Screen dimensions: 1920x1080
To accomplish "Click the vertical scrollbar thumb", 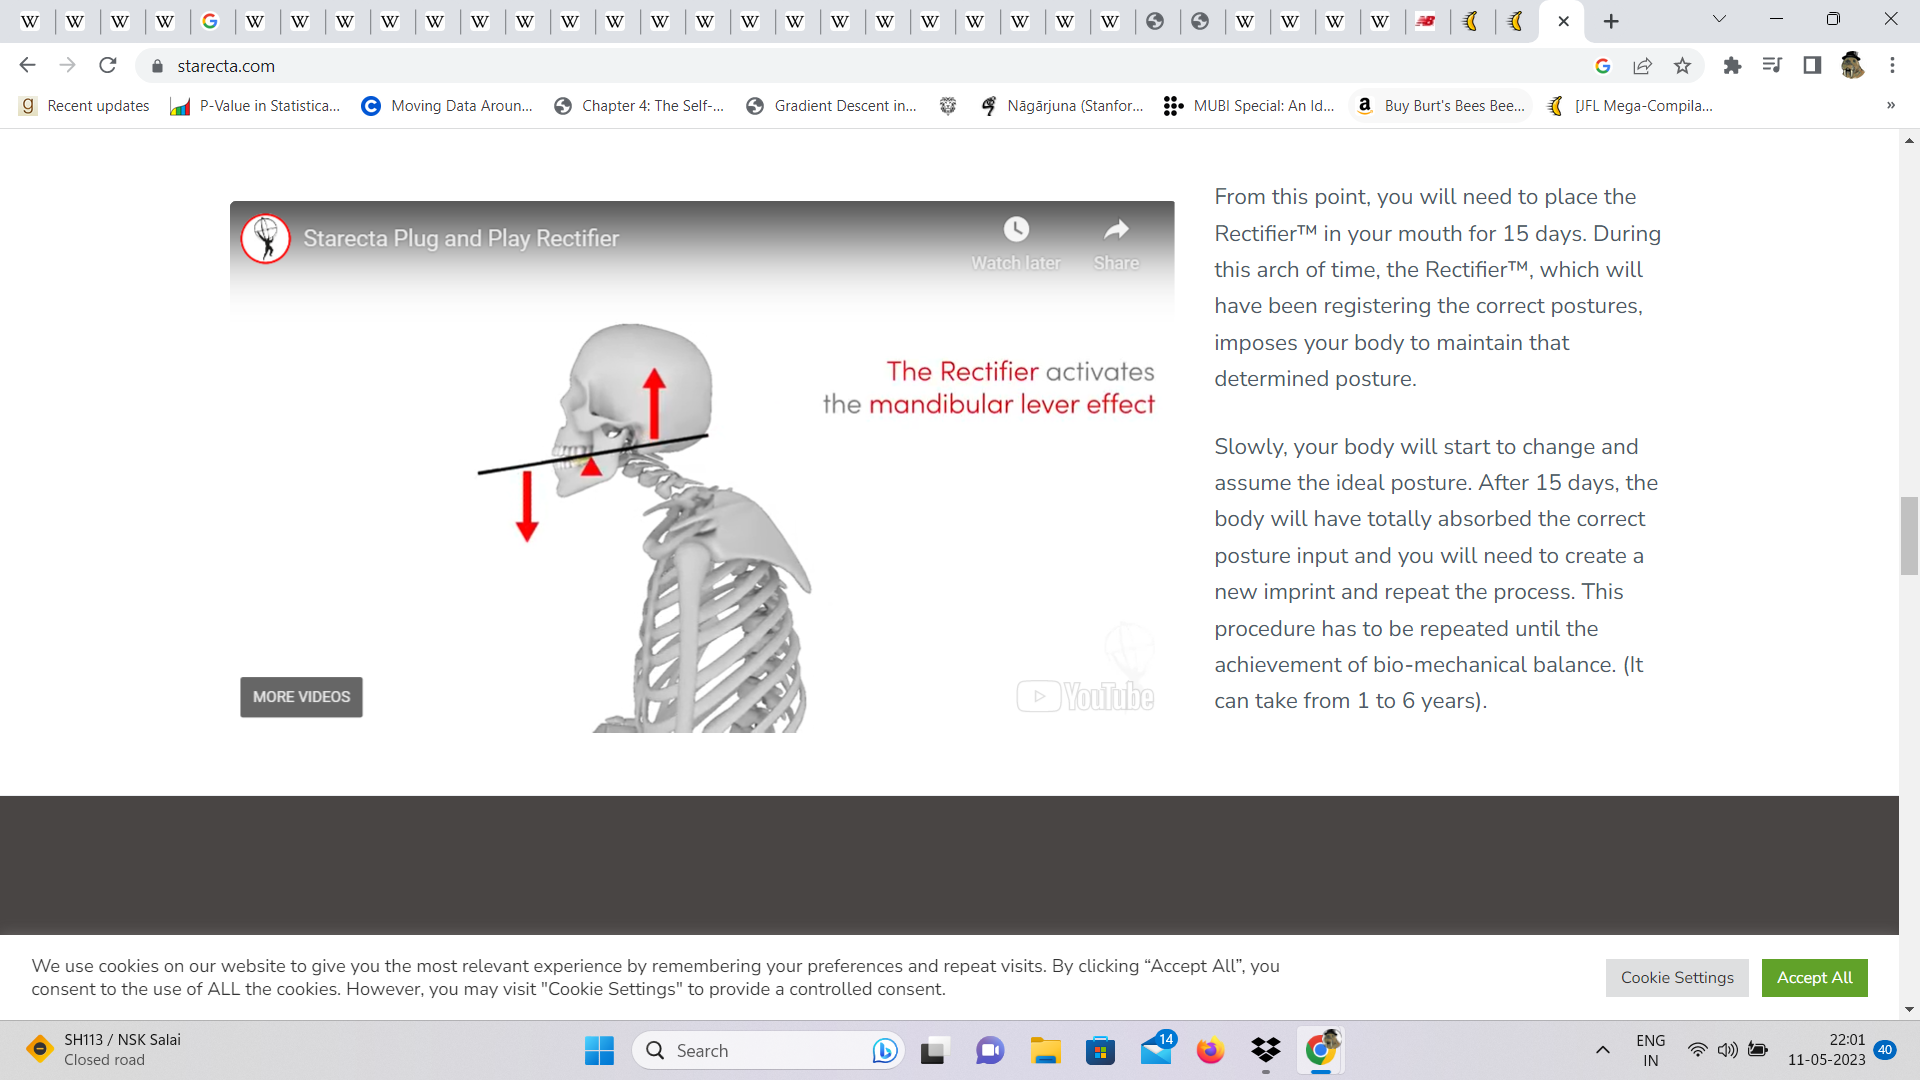I will point(1910,536).
